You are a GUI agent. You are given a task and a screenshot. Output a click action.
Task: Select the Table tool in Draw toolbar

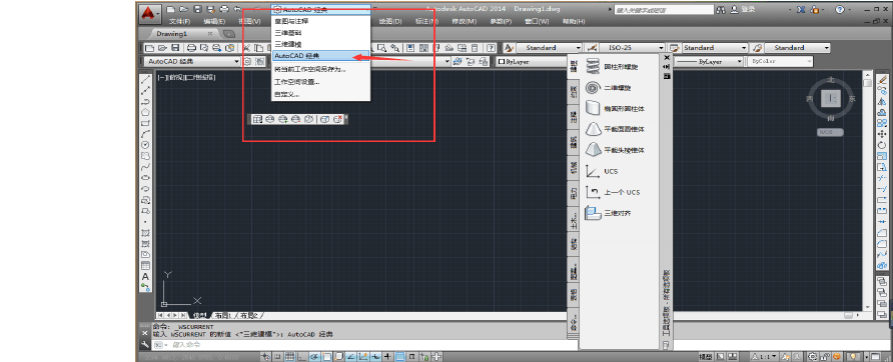point(146,266)
